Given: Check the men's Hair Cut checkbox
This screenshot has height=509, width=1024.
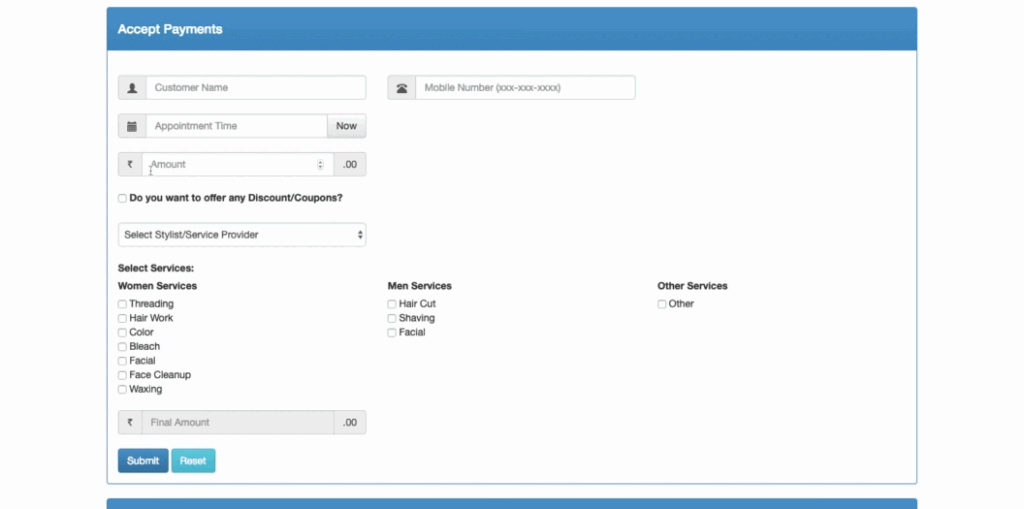Looking at the screenshot, I should pos(392,304).
